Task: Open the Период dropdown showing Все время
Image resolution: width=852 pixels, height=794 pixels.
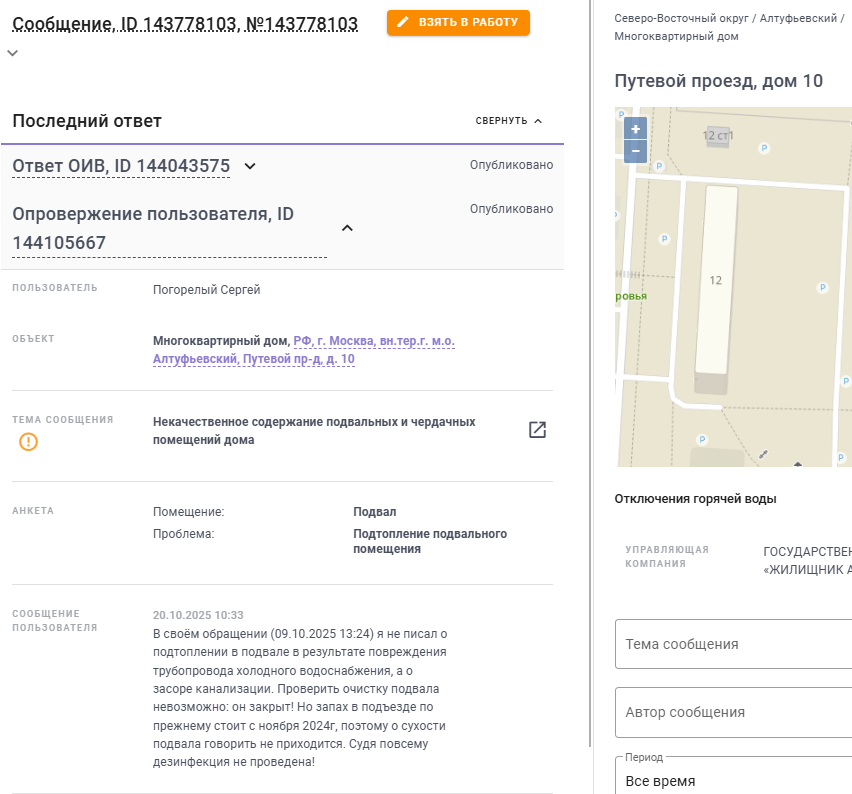Action: 735,780
